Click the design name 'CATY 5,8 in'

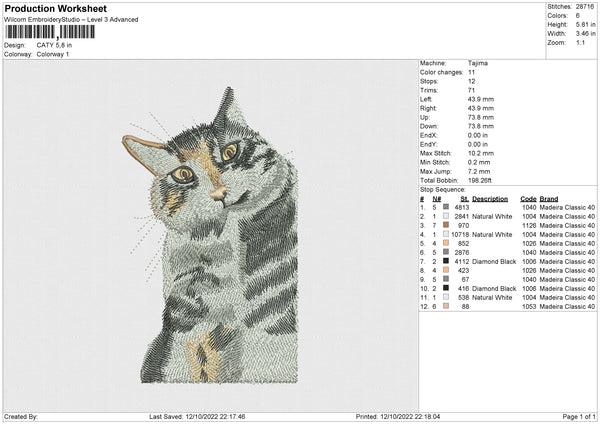[x=54, y=45]
